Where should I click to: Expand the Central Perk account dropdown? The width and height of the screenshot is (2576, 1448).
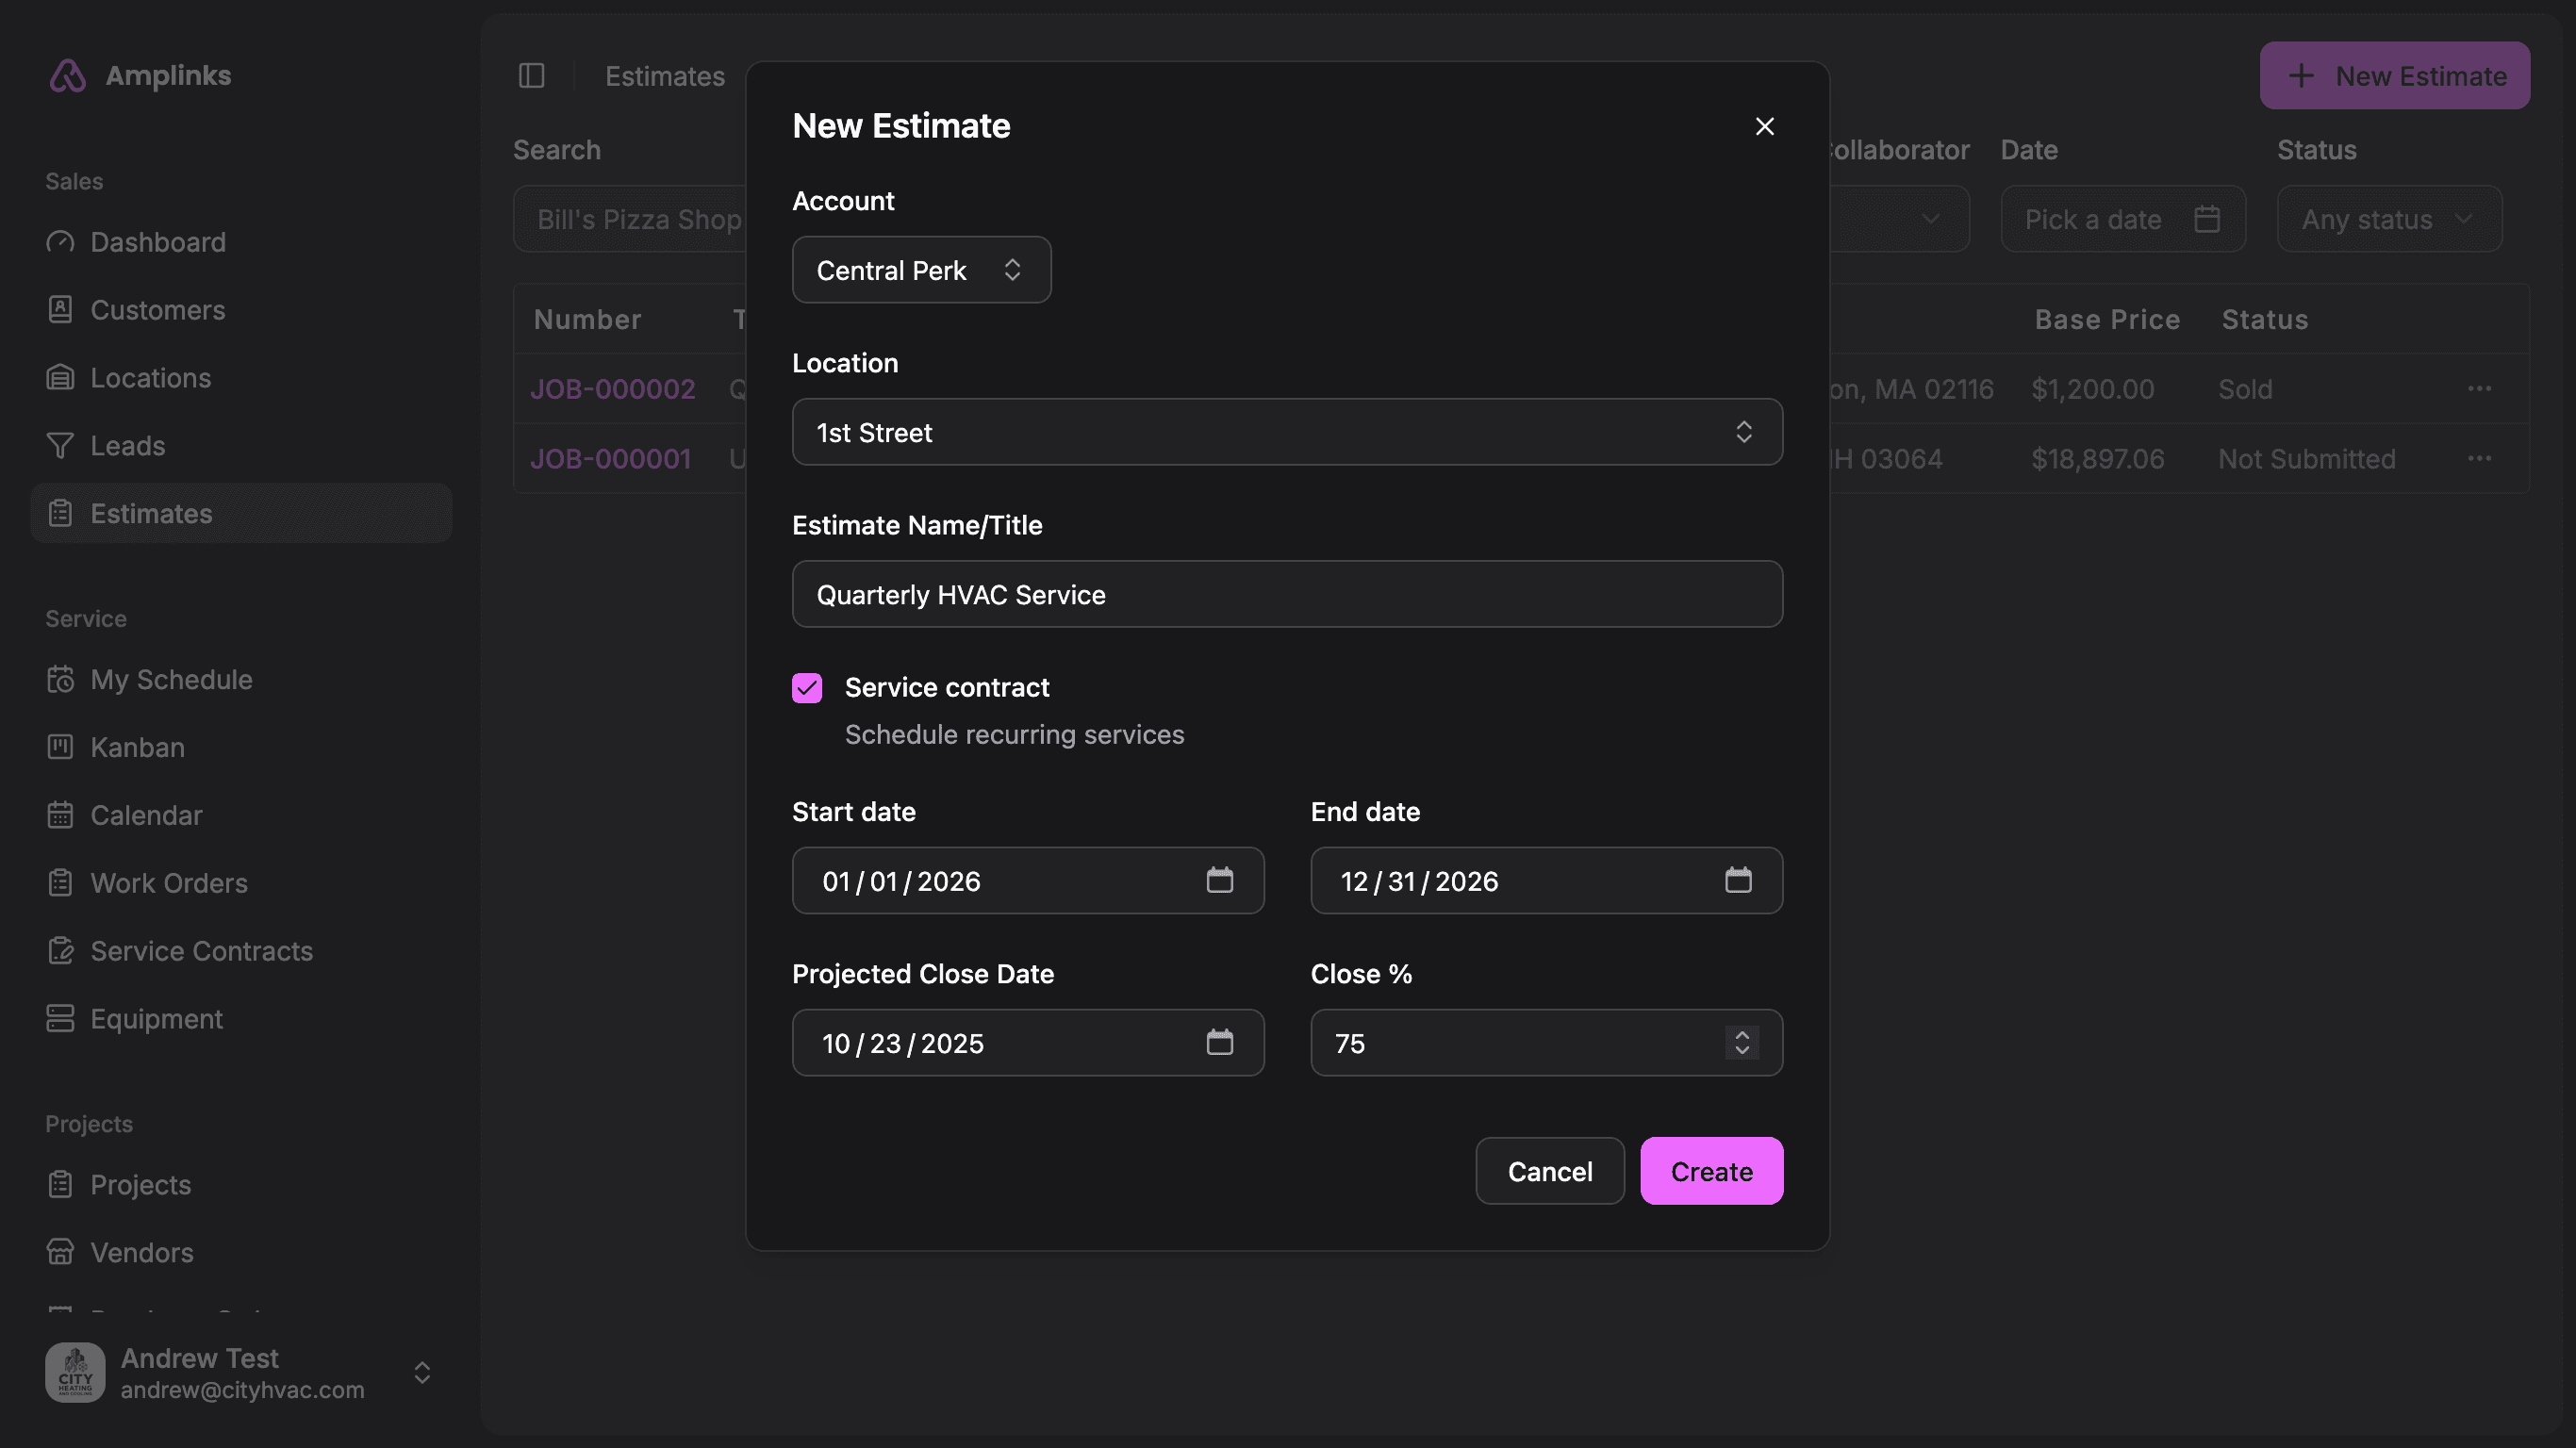coord(920,270)
